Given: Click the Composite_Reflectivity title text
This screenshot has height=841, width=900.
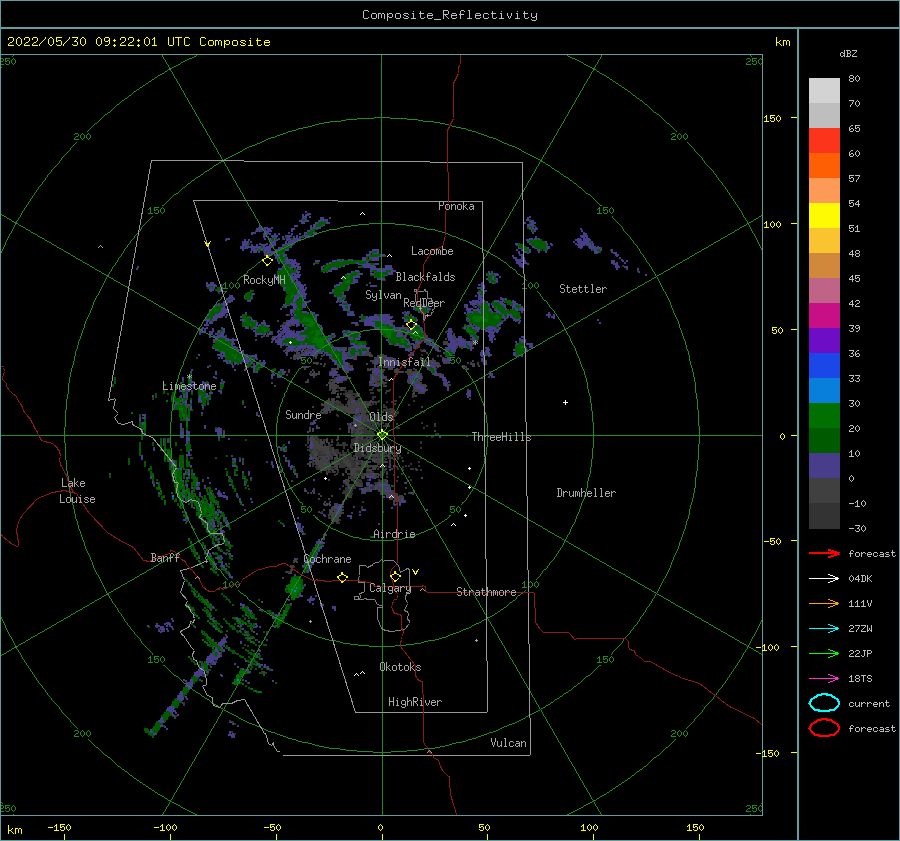Looking at the screenshot, I should pyautogui.click(x=450, y=15).
